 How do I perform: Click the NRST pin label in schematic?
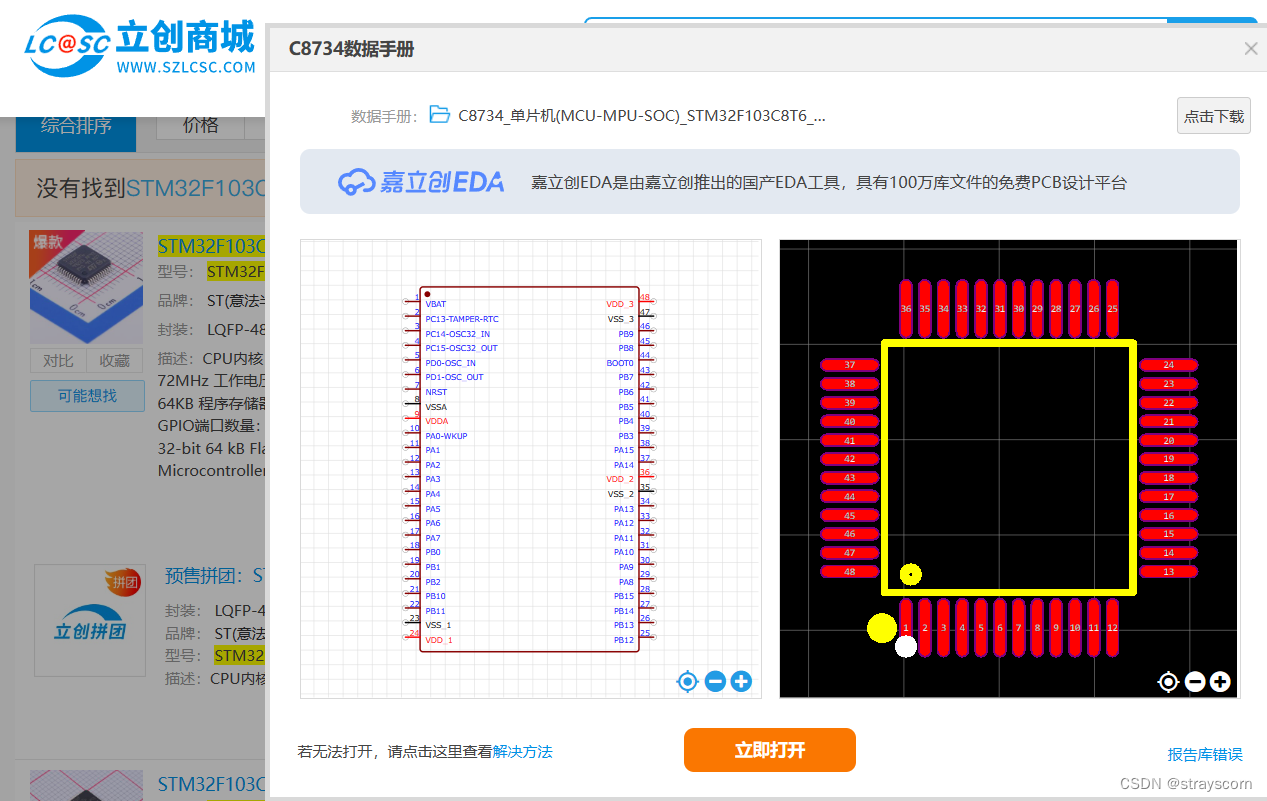pos(437,392)
